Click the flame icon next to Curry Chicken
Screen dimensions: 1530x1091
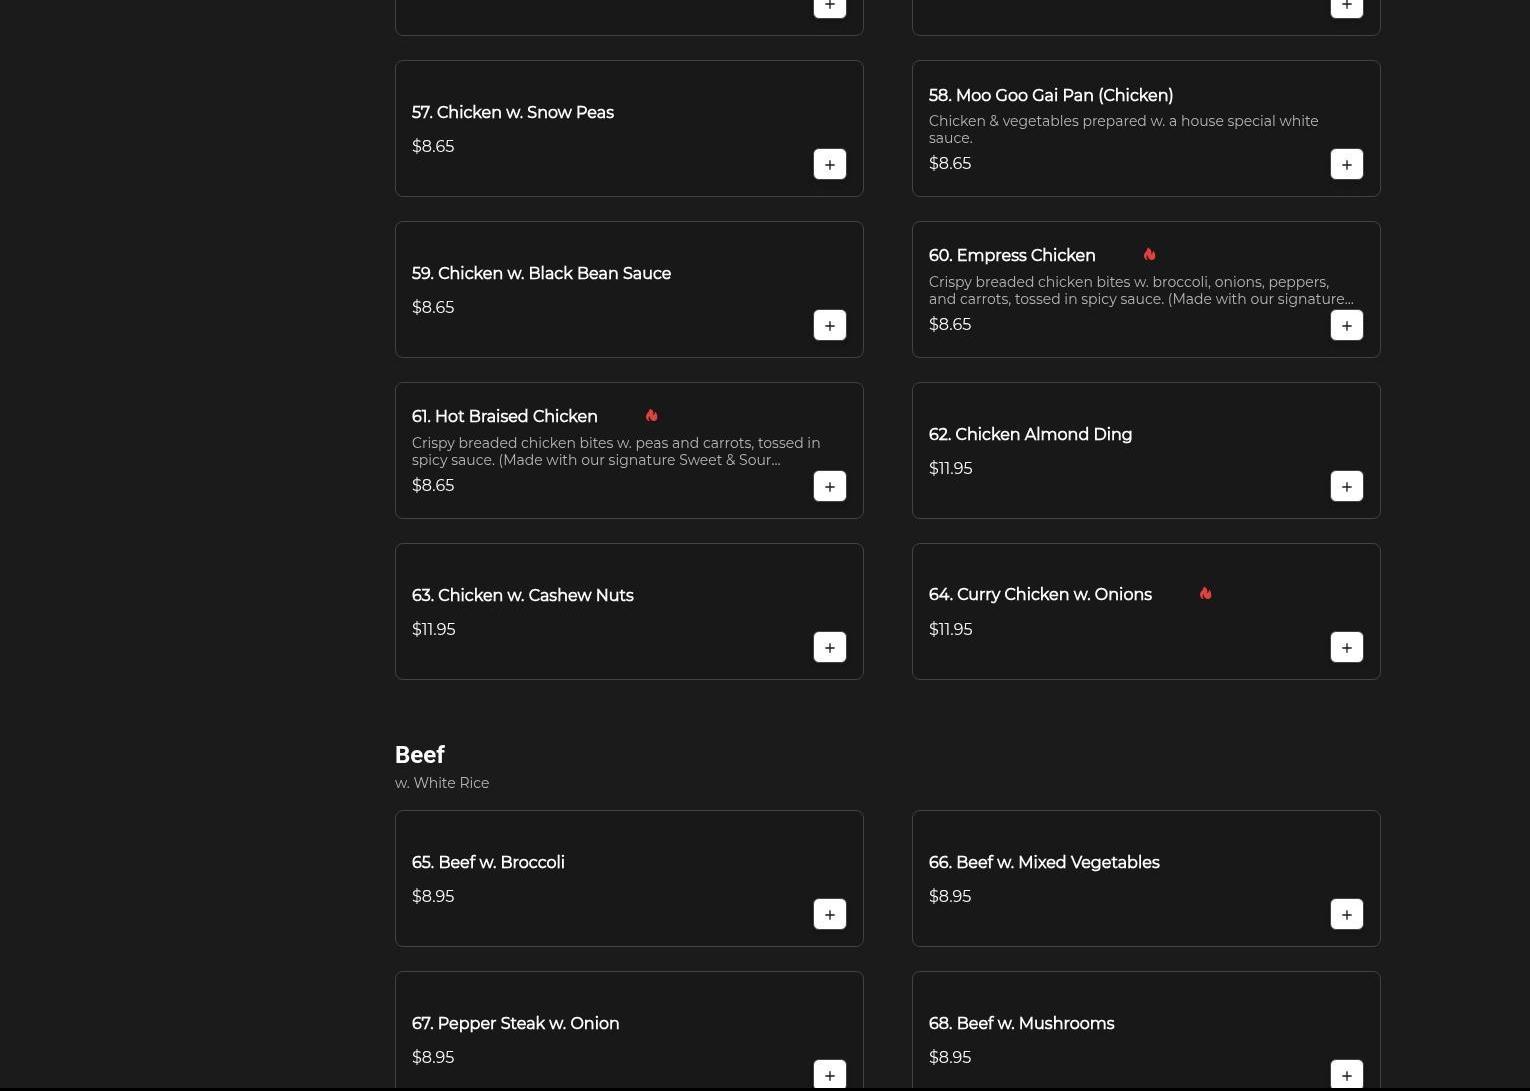(1205, 594)
